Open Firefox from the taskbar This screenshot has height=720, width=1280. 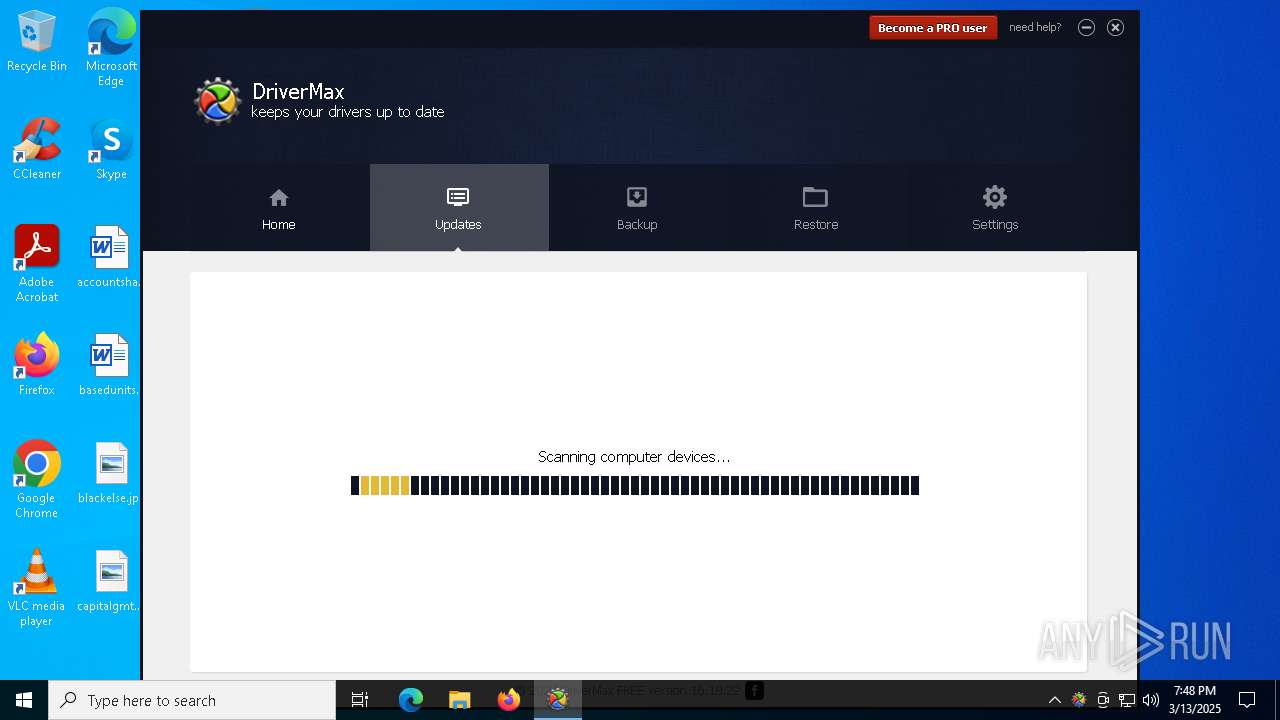509,700
